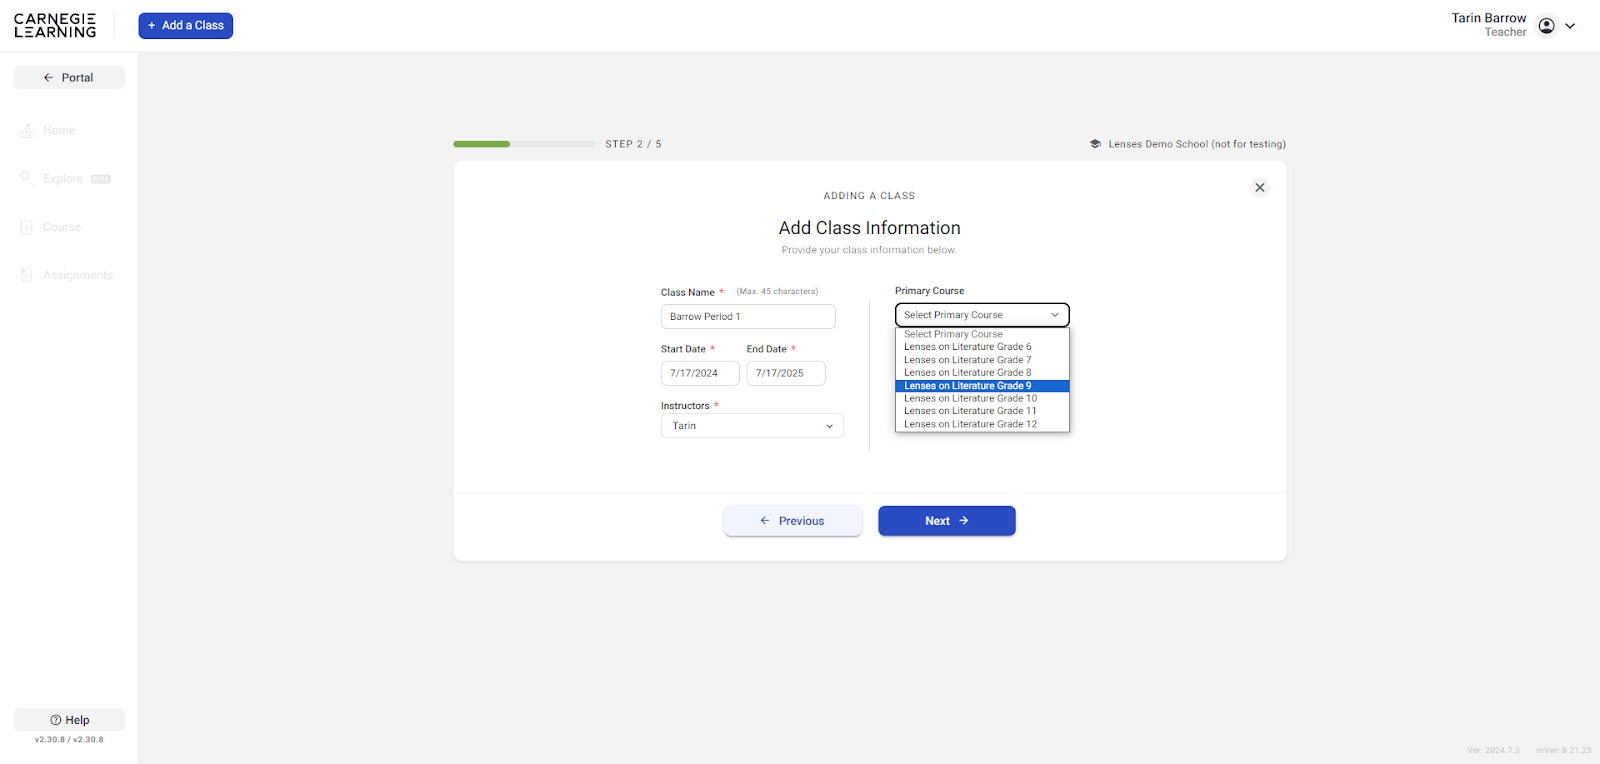This screenshot has width=1600, height=764.
Task: Close the Adding a Class dialog
Action: tap(1260, 188)
